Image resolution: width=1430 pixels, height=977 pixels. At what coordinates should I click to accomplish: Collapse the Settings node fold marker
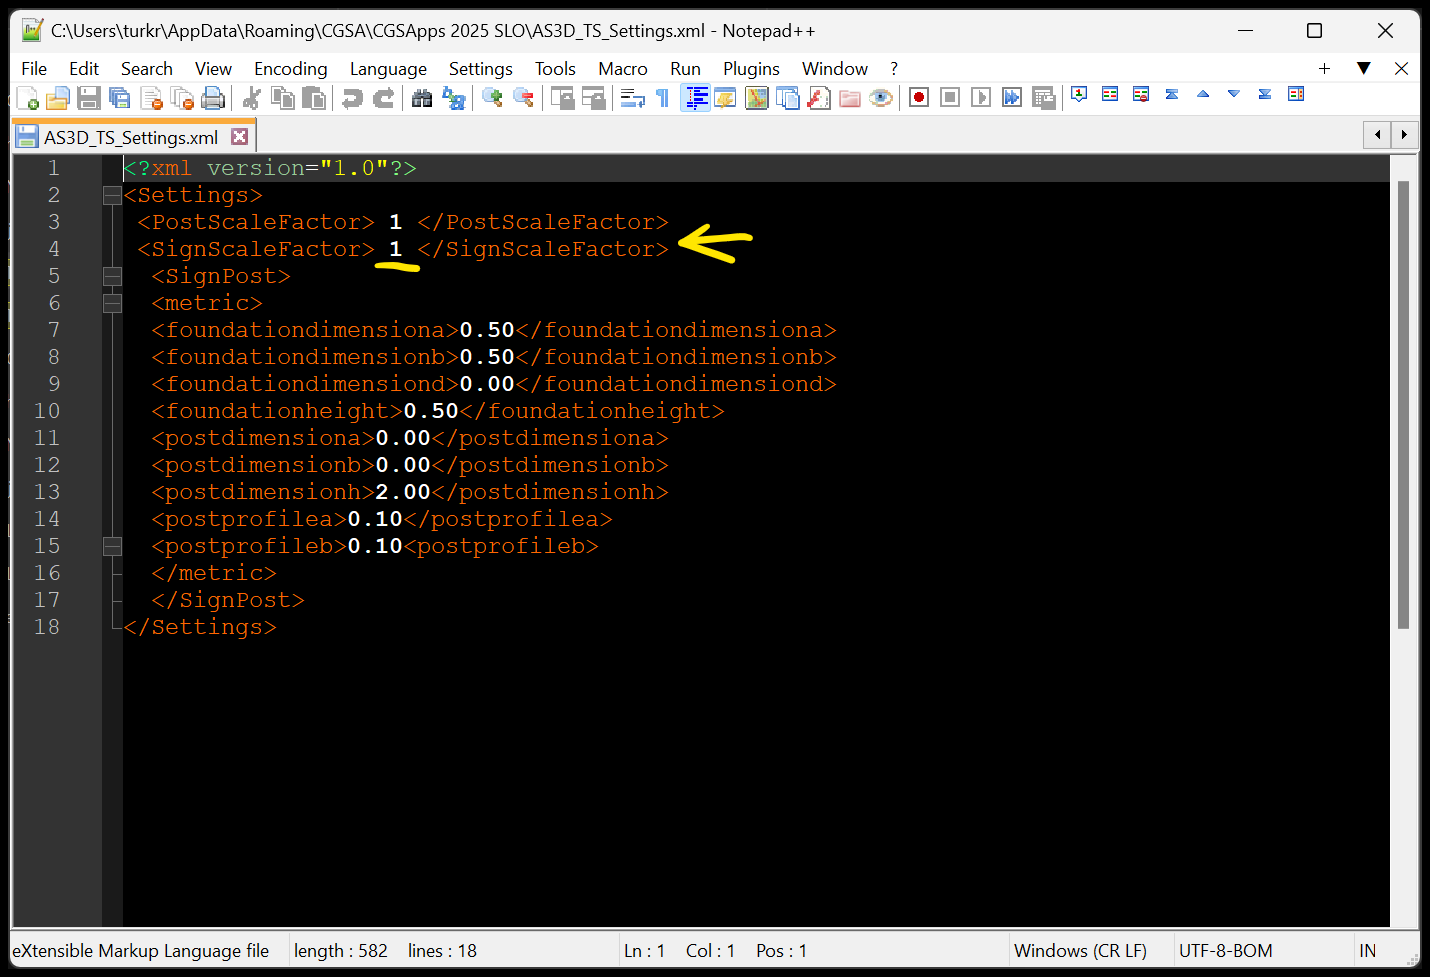click(x=112, y=195)
